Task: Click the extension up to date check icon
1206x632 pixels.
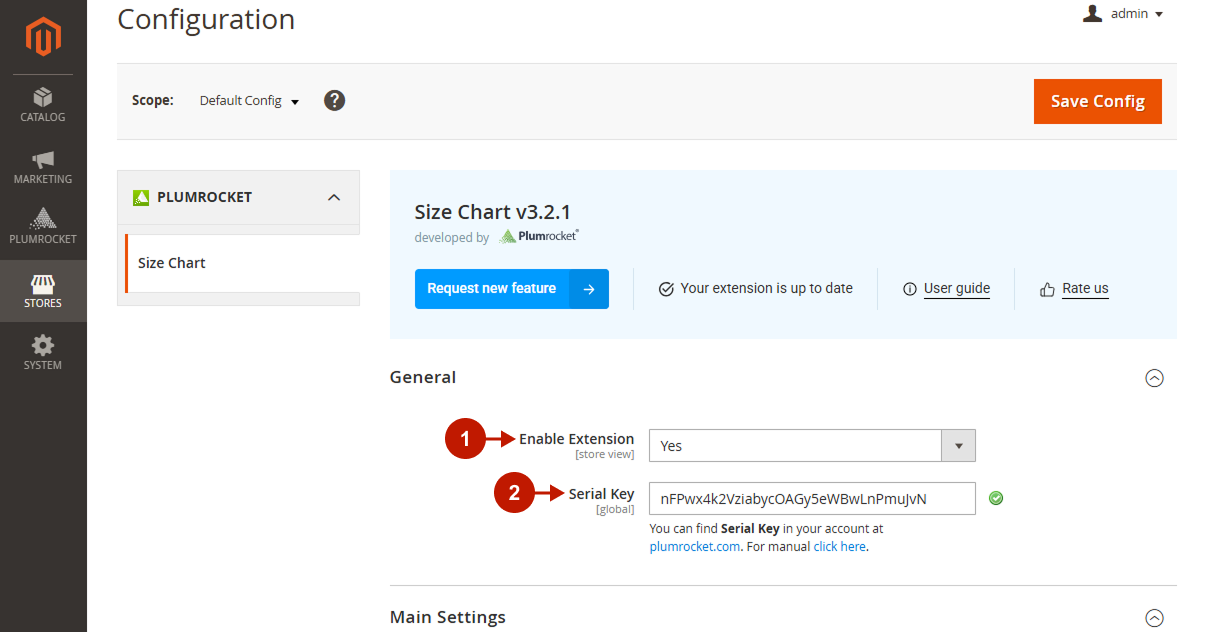Action: [x=666, y=289]
